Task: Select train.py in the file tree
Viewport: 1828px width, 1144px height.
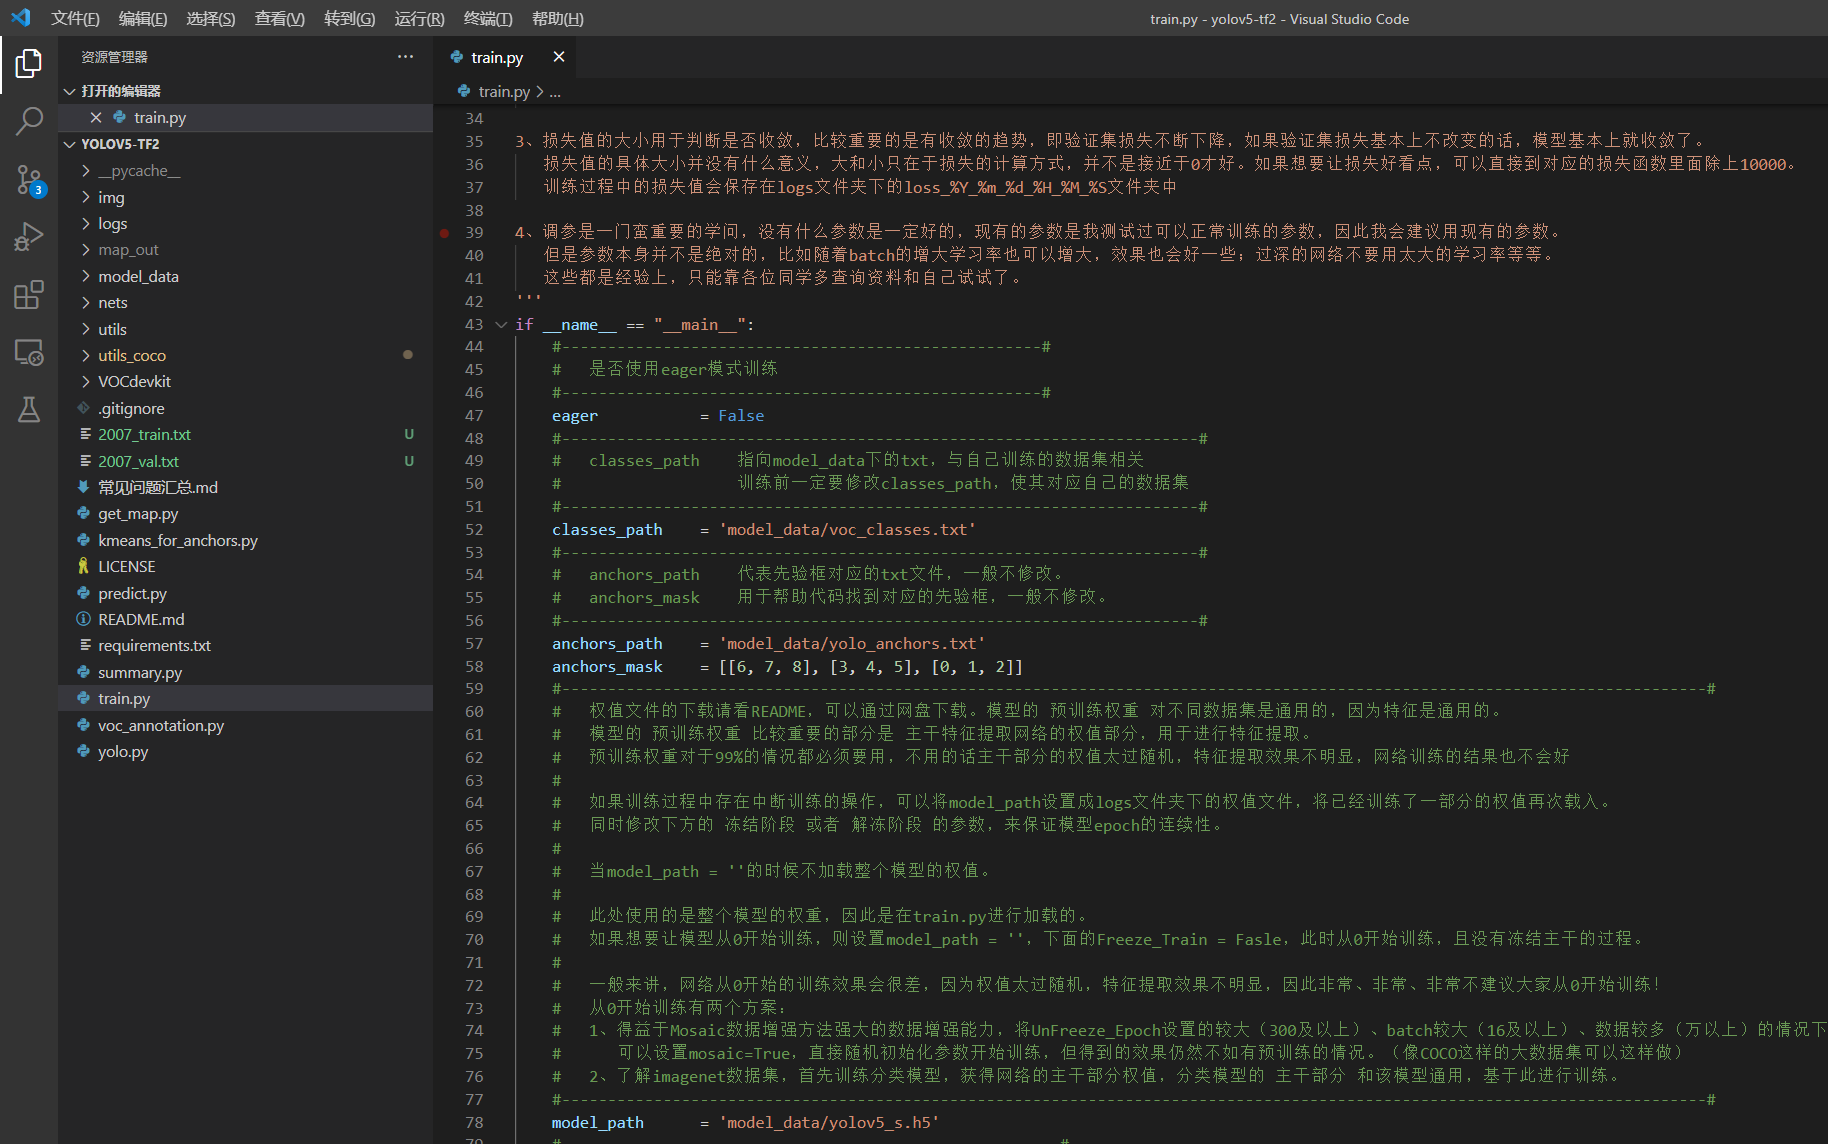Action: 245,698
